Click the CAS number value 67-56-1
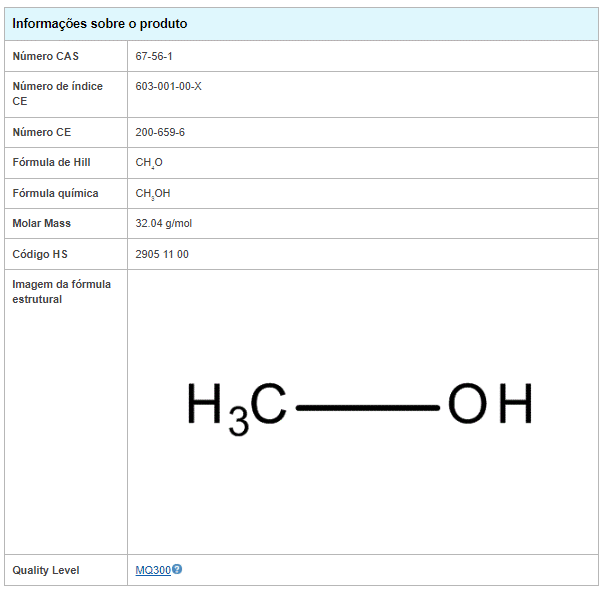The width and height of the screenshot is (604, 589). (154, 56)
